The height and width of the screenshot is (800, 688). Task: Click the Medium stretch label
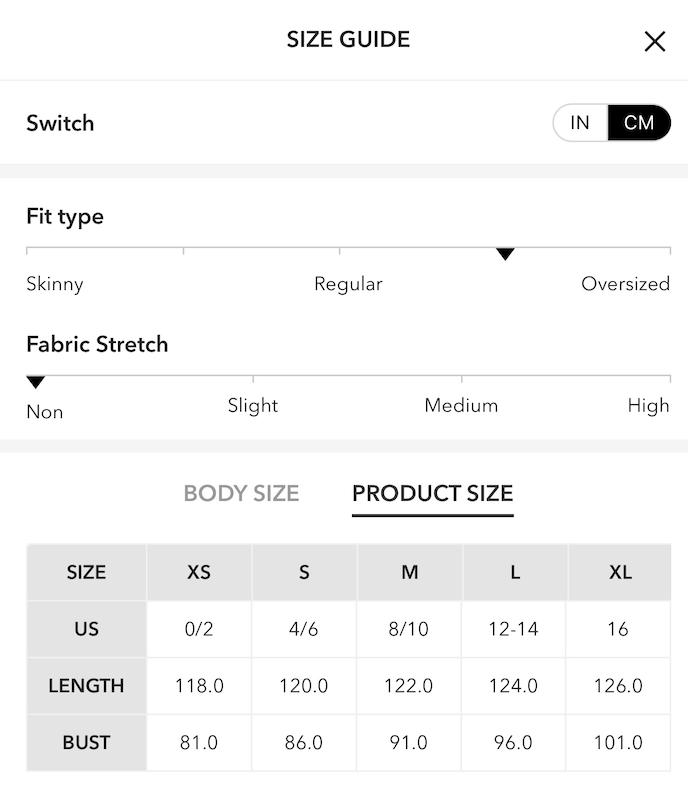click(x=461, y=406)
